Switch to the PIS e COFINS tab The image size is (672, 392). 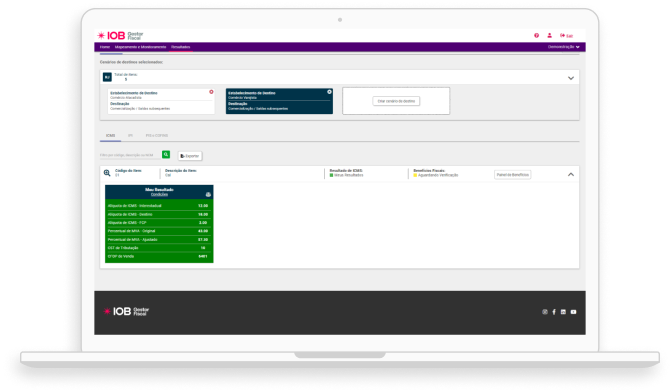pyautogui.click(x=157, y=135)
